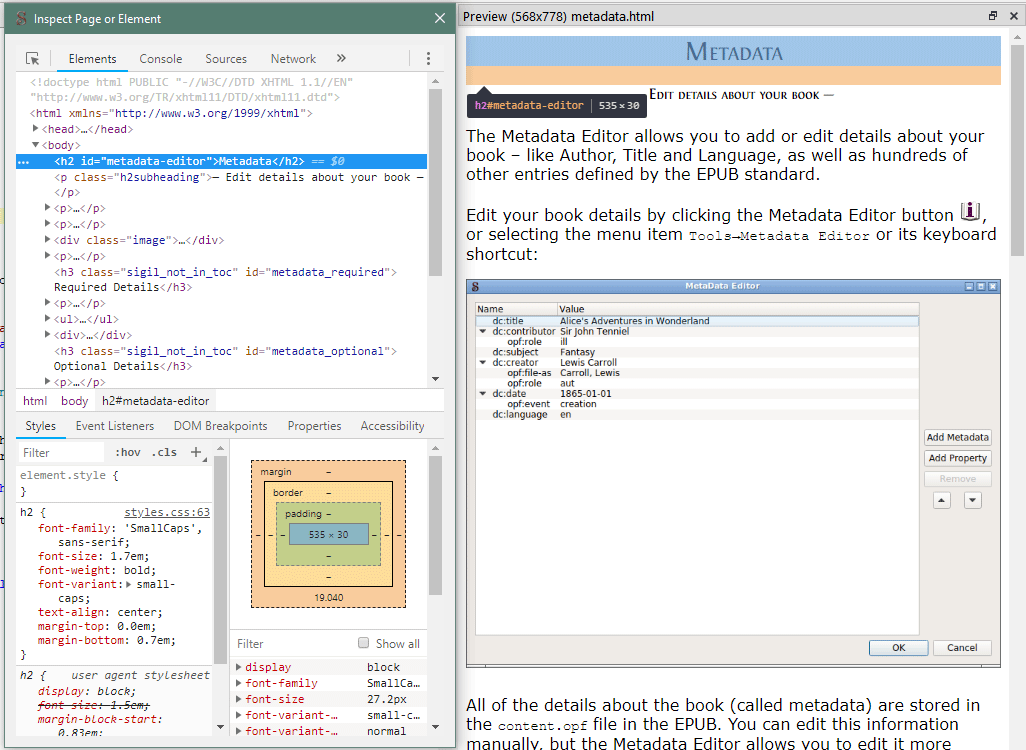Toggle the .cls class editor

coord(164,452)
